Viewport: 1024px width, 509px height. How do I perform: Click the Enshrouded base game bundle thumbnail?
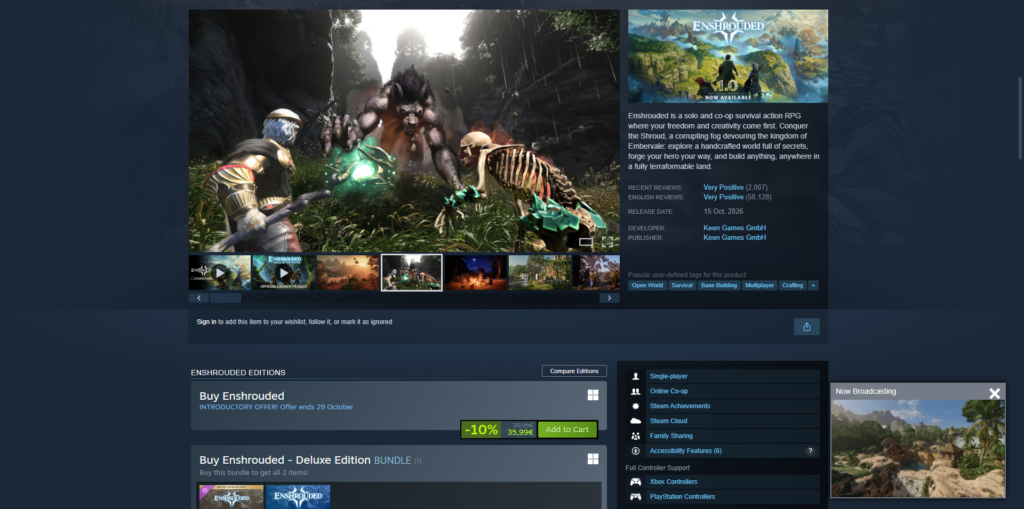(x=298, y=497)
